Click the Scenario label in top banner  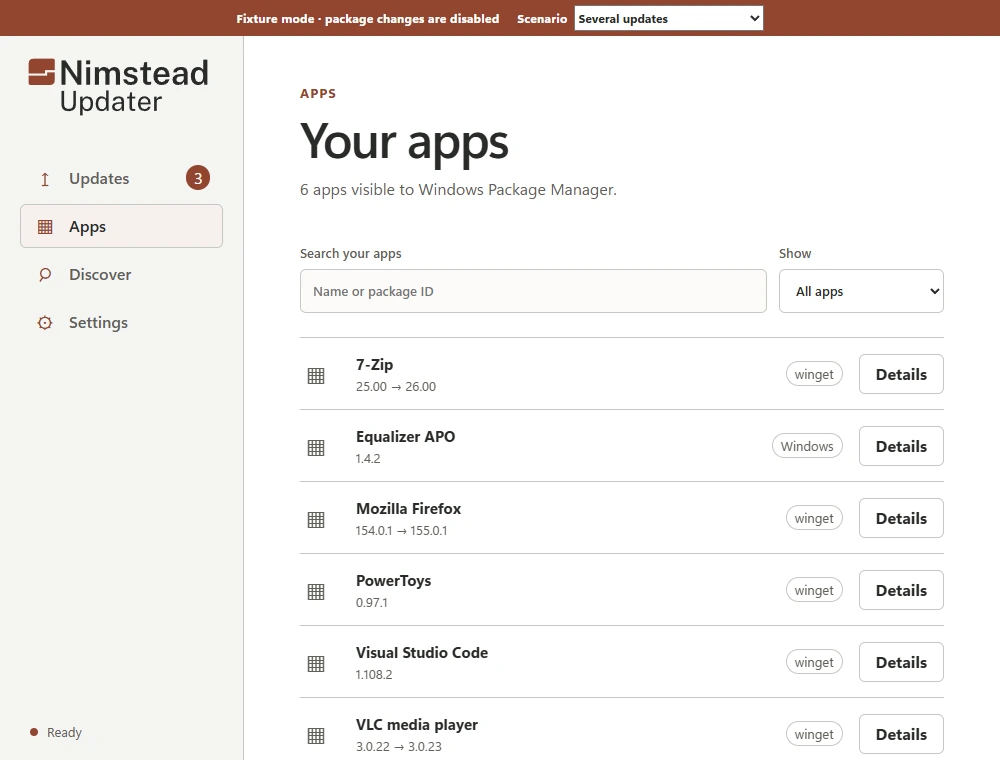(x=541, y=18)
